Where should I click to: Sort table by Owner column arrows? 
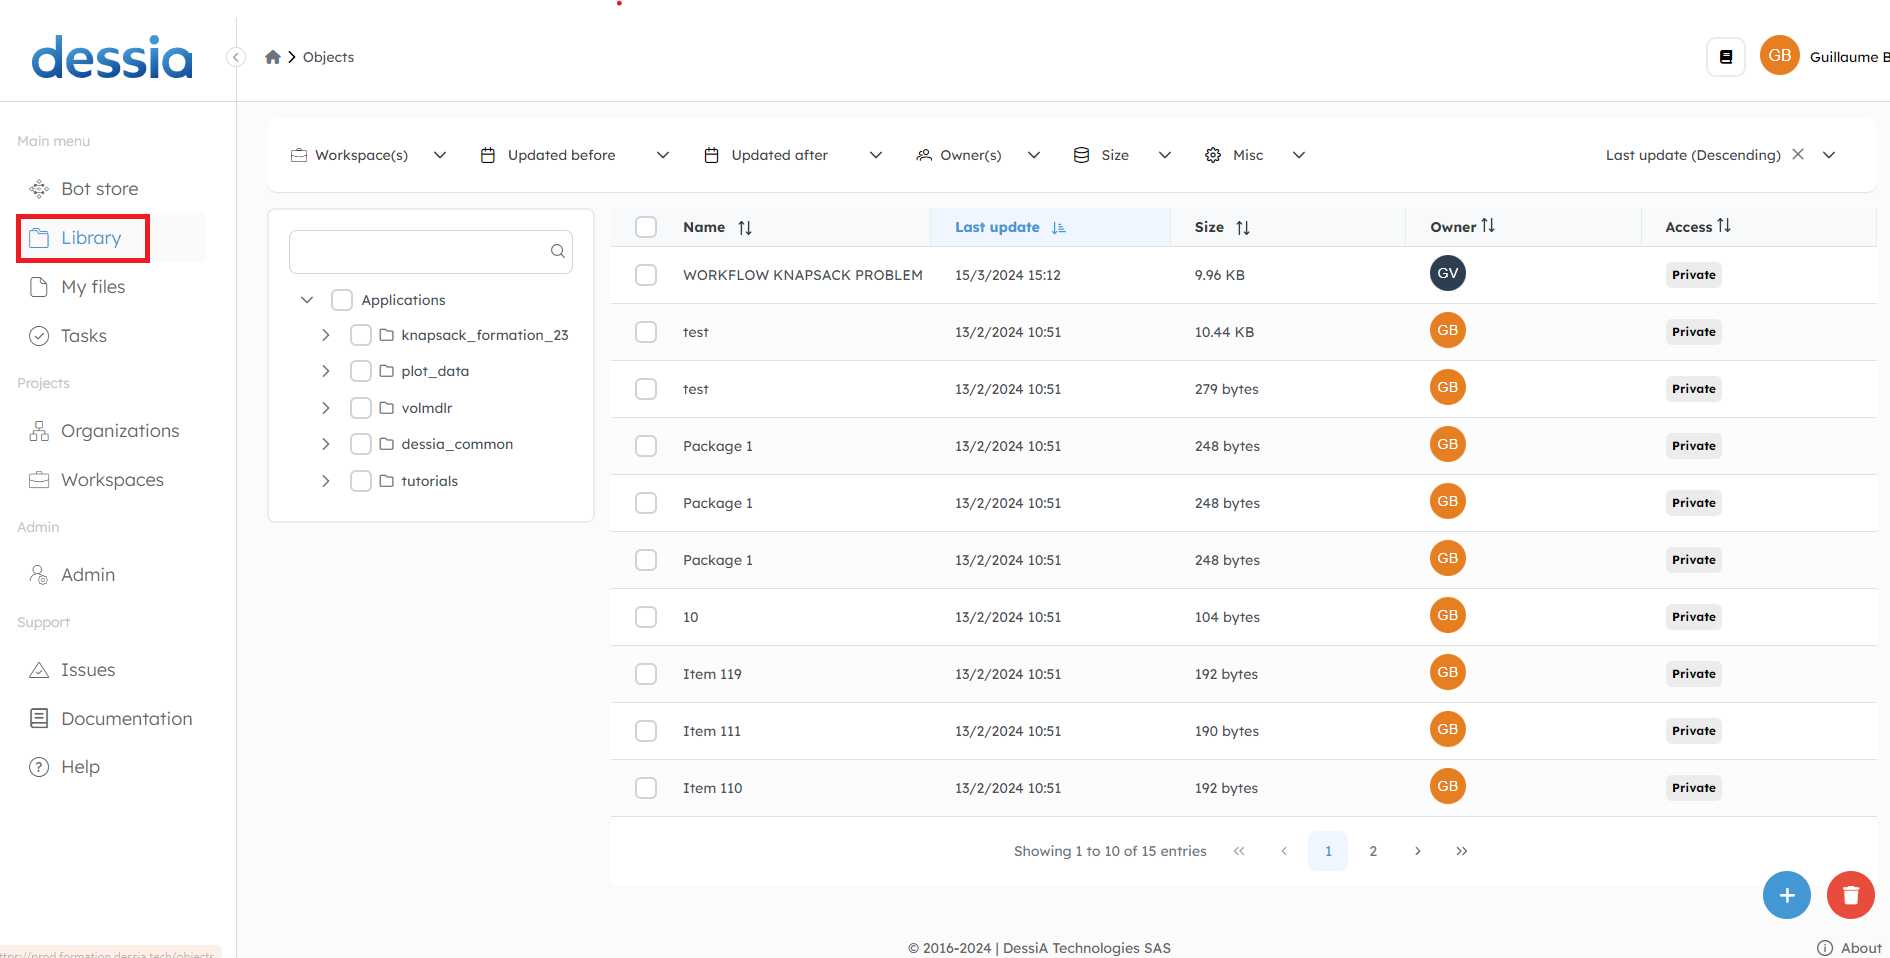[1488, 226]
